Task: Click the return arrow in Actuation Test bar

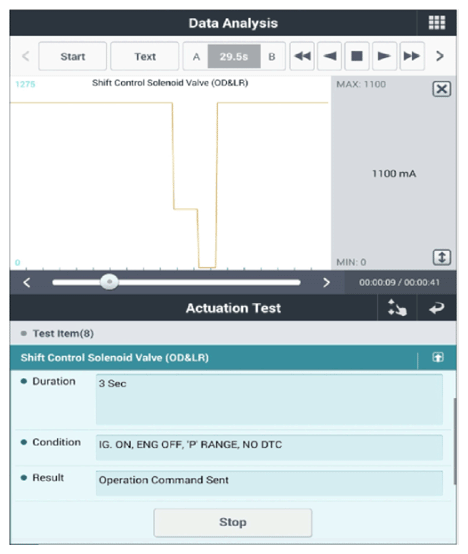Action: click(437, 308)
